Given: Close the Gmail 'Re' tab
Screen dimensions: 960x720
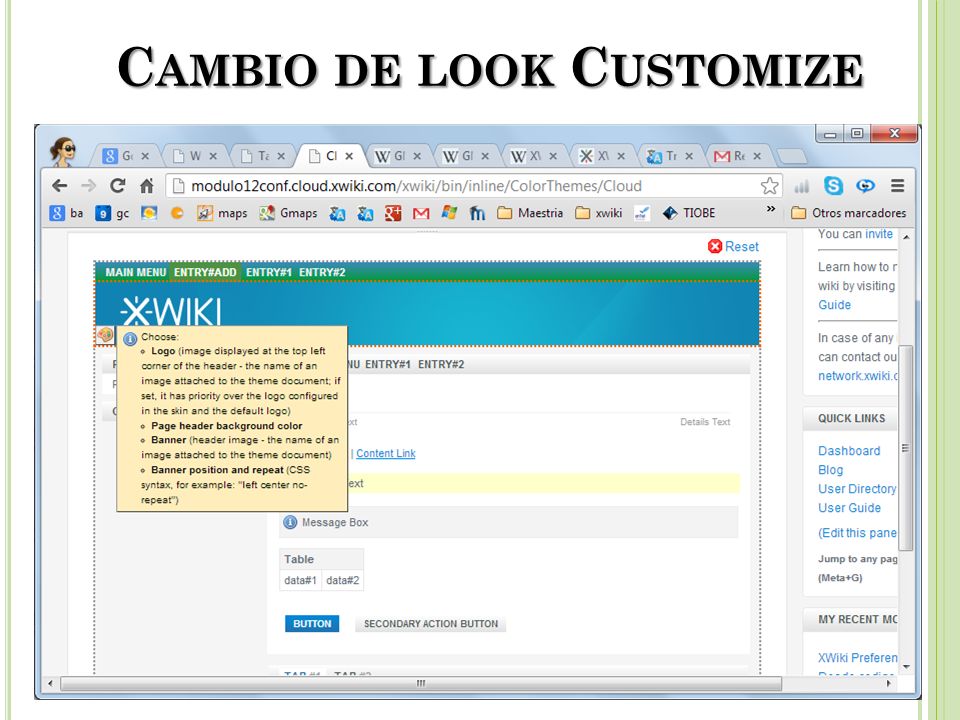Looking at the screenshot, I should pos(757,156).
